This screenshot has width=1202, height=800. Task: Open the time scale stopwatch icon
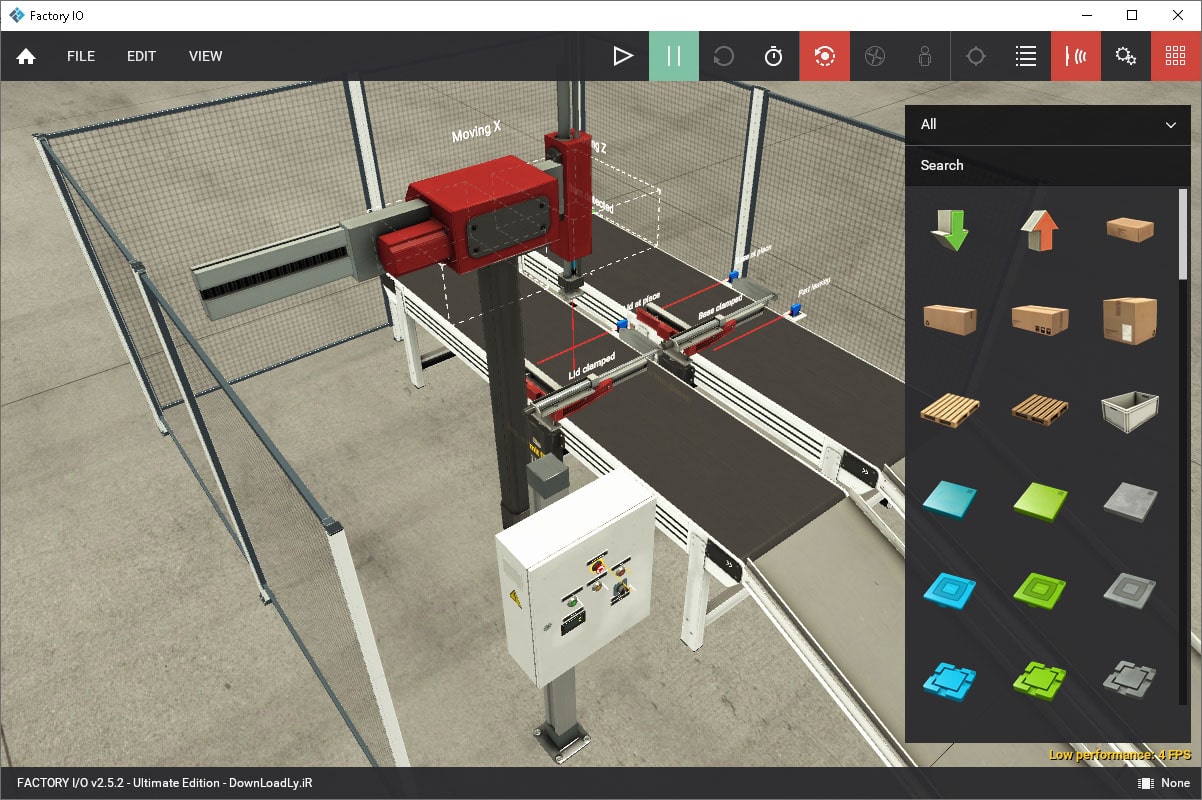point(774,56)
